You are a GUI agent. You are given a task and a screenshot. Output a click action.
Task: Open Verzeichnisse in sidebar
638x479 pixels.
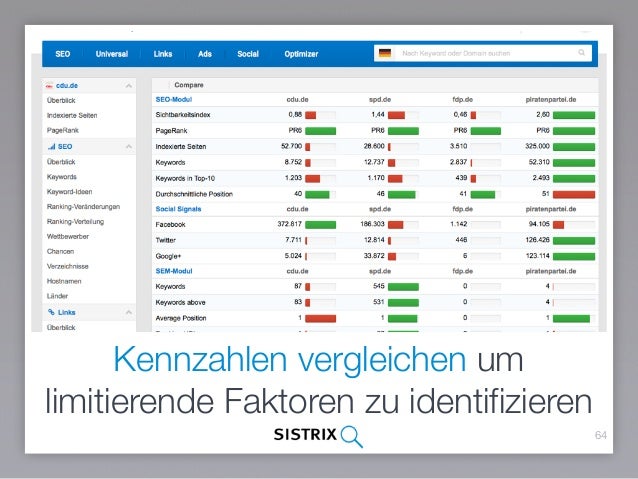68,267
